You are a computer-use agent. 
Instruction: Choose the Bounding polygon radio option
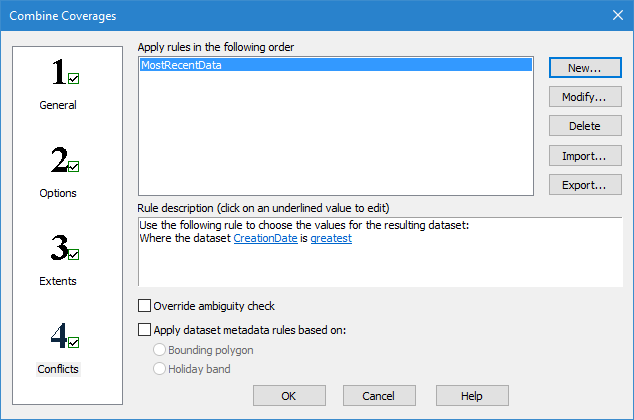(x=159, y=350)
